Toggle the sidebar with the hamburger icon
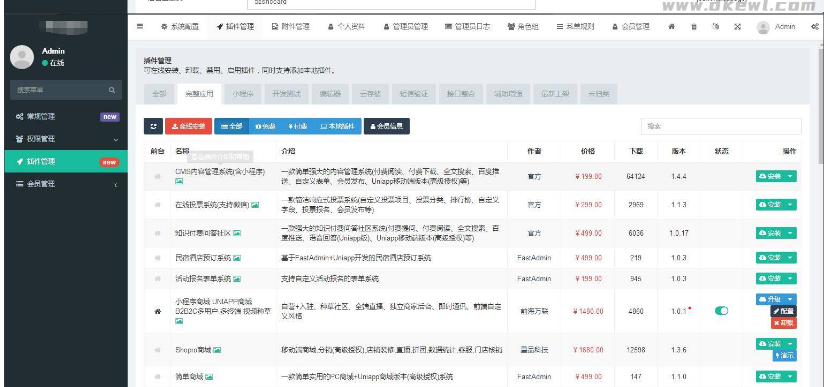The width and height of the screenshot is (824, 387). click(x=140, y=26)
